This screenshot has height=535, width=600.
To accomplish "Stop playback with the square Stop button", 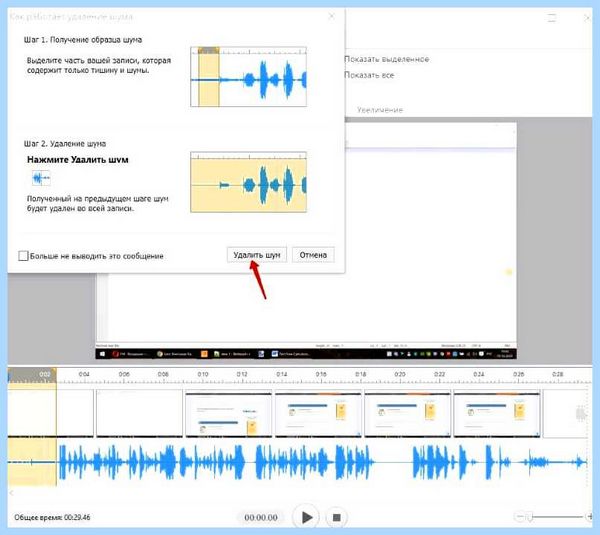I will click(337, 517).
